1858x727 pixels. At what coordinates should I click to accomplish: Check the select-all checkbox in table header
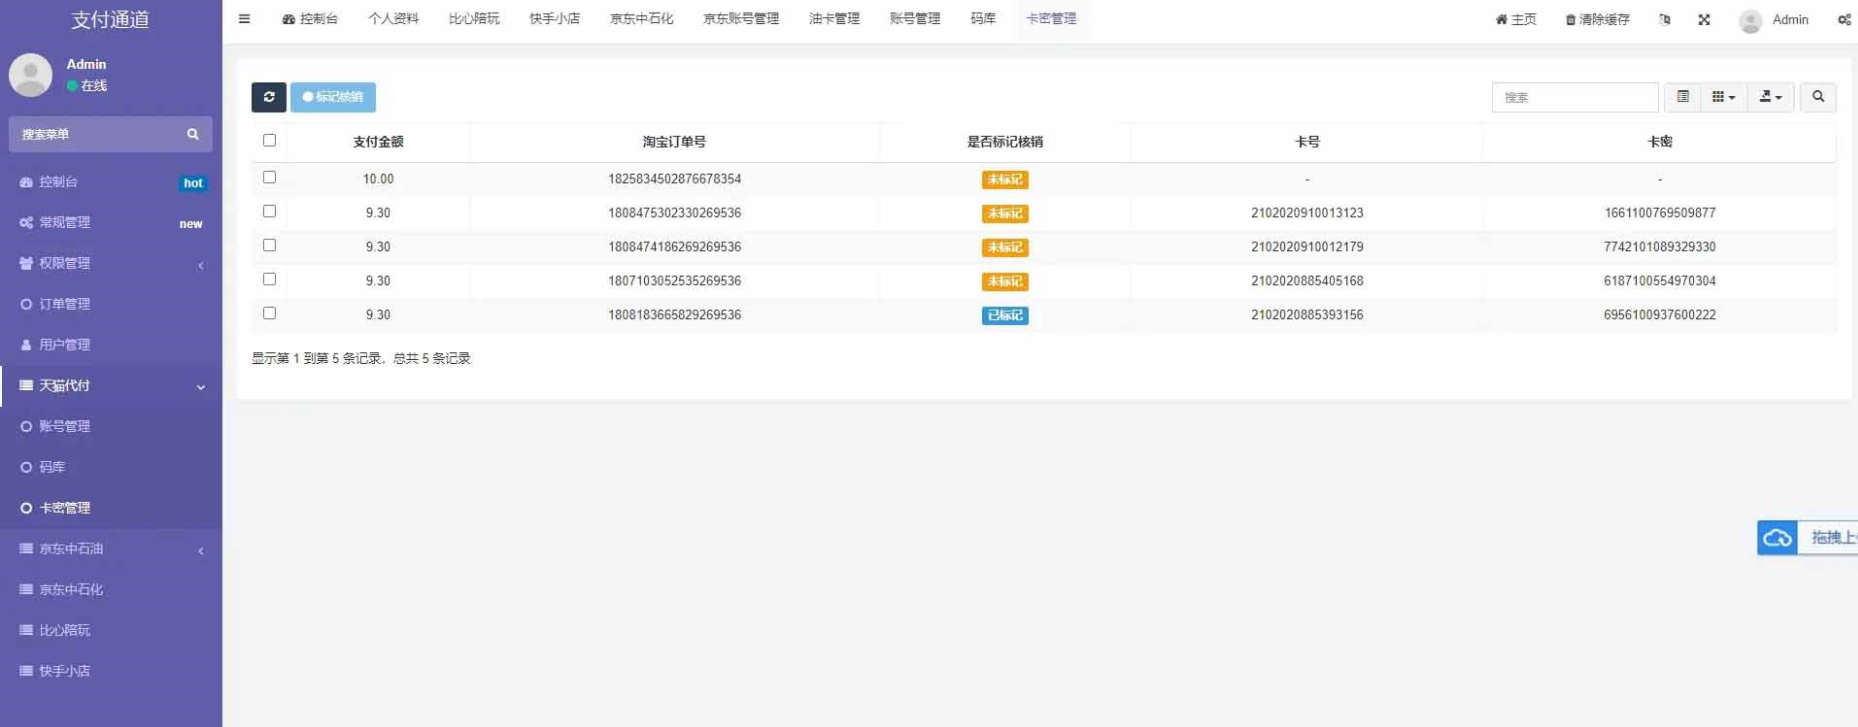[x=269, y=141]
